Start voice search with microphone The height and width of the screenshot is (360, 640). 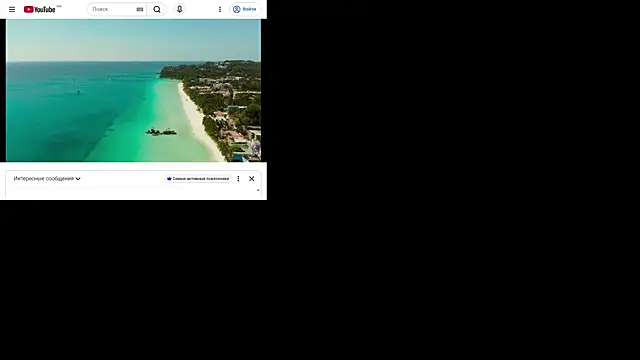[x=180, y=9]
